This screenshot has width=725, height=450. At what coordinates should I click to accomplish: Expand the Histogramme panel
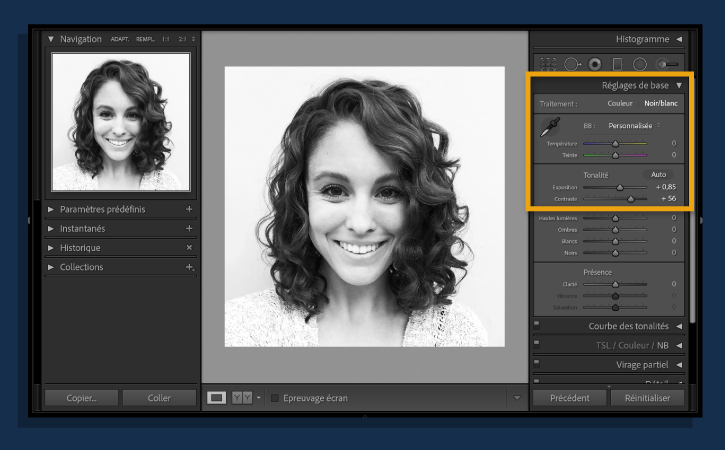679,39
